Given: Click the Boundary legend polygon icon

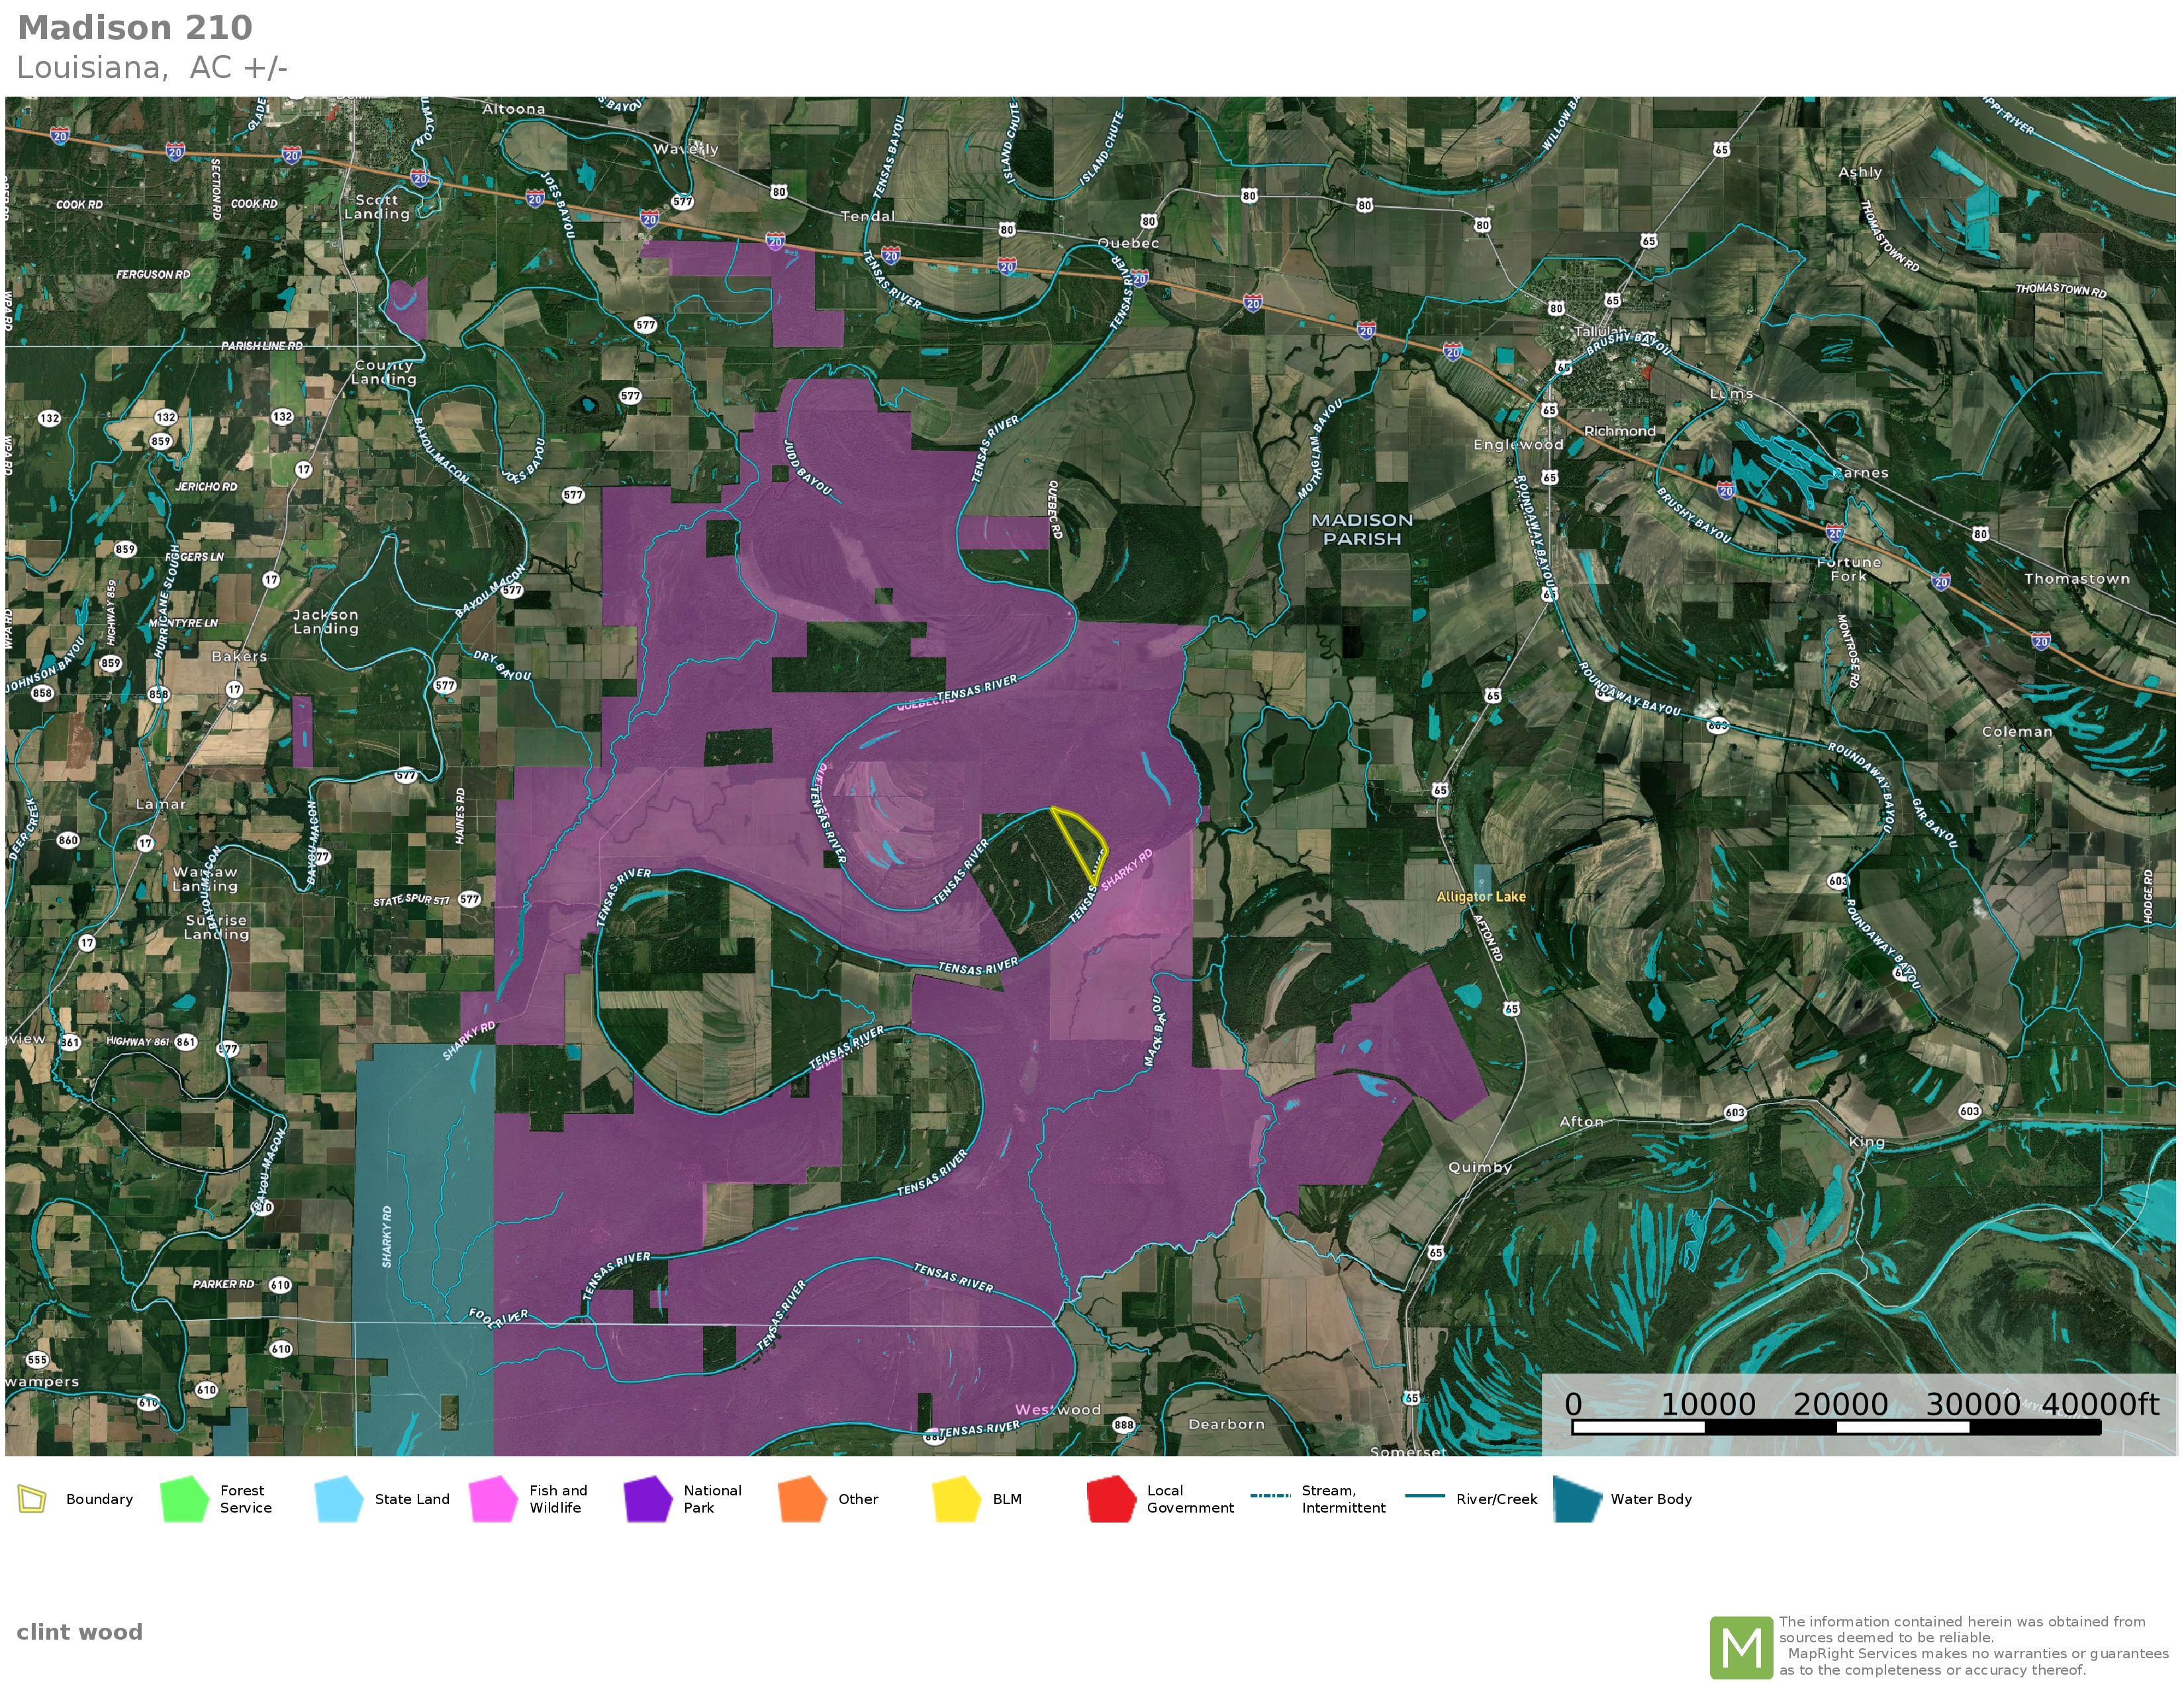Looking at the screenshot, I should (32, 1499).
